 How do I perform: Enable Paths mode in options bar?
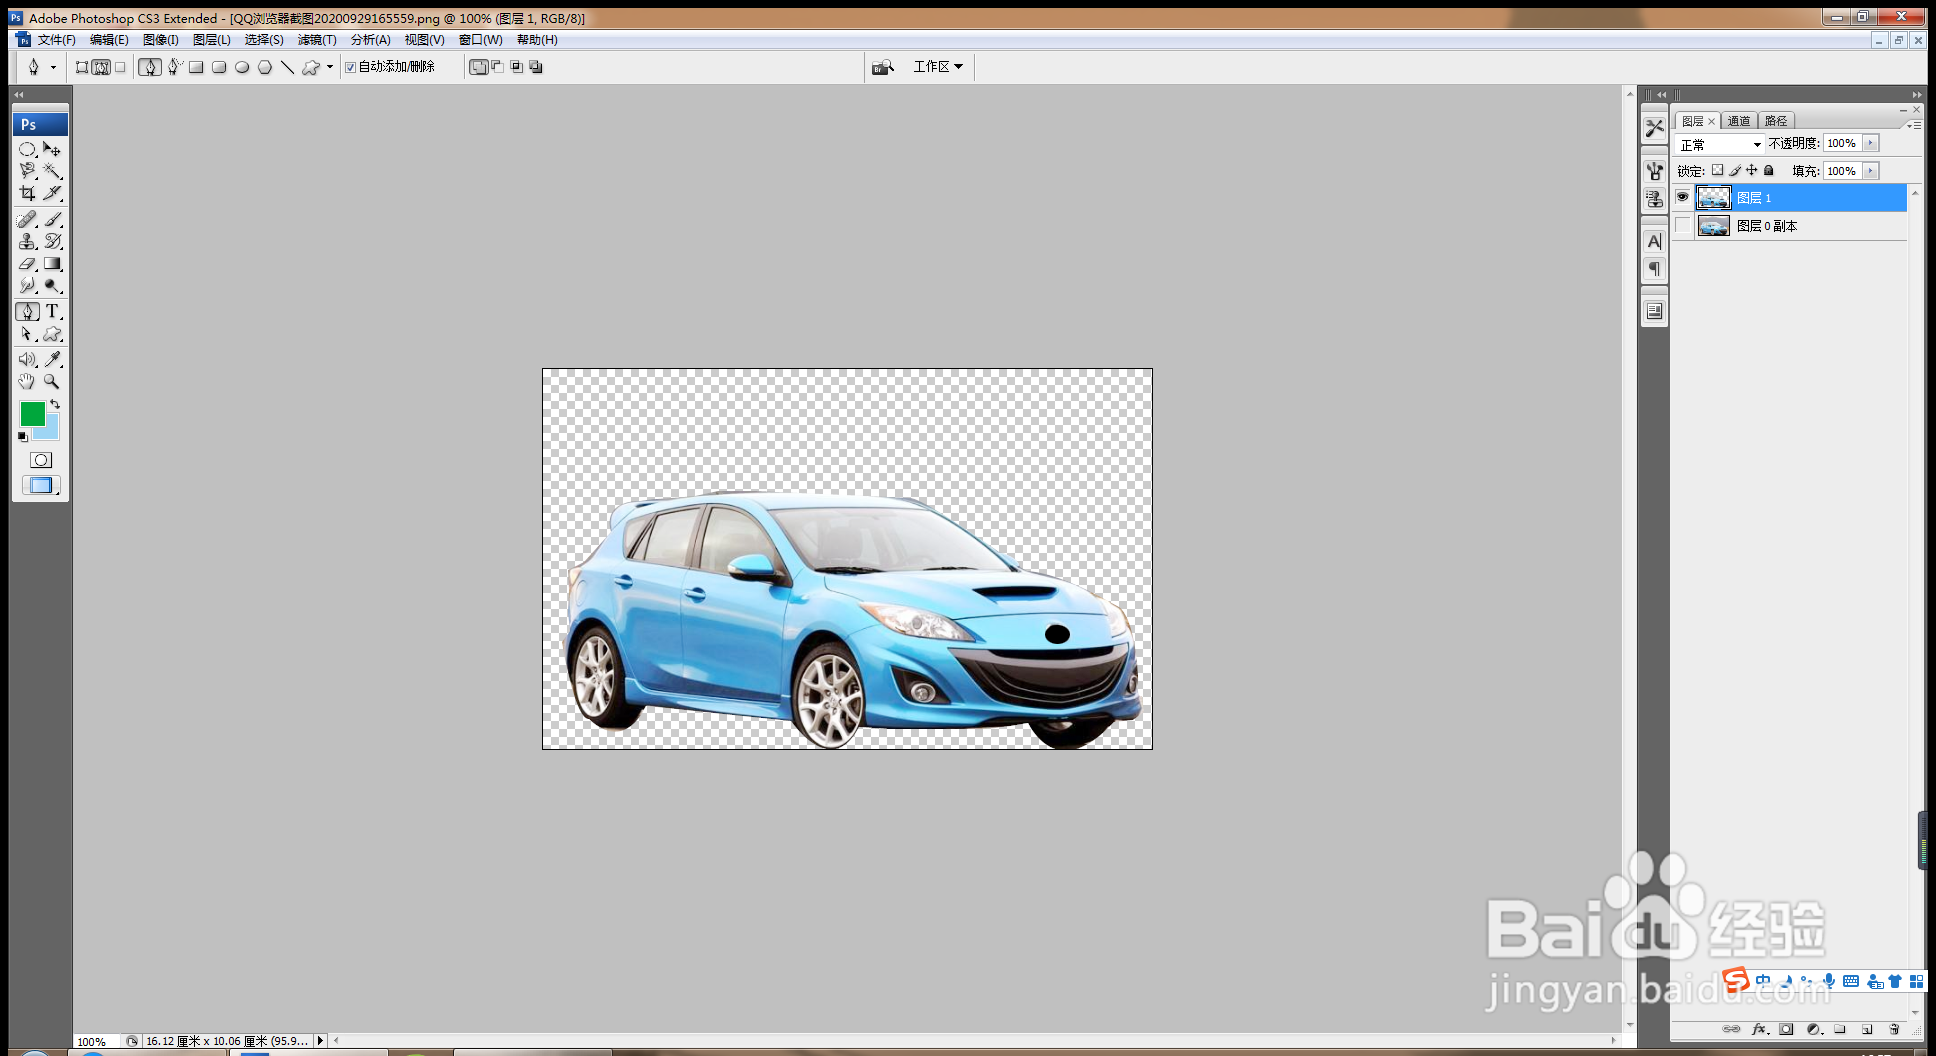click(101, 67)
